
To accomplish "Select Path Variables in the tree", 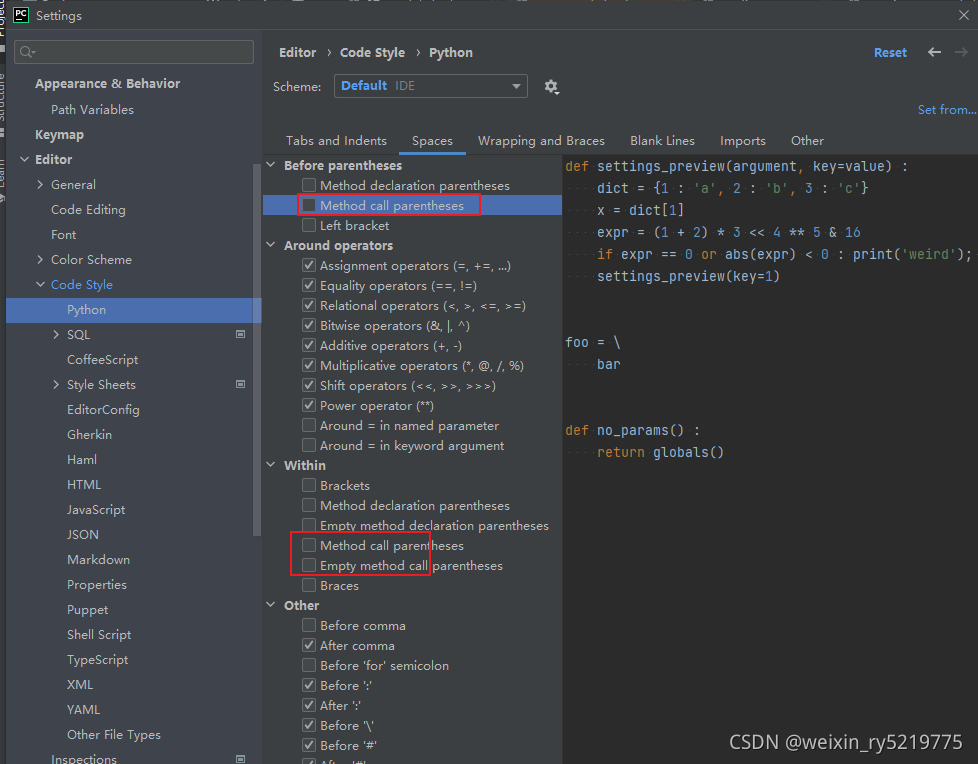I will 92,110.
